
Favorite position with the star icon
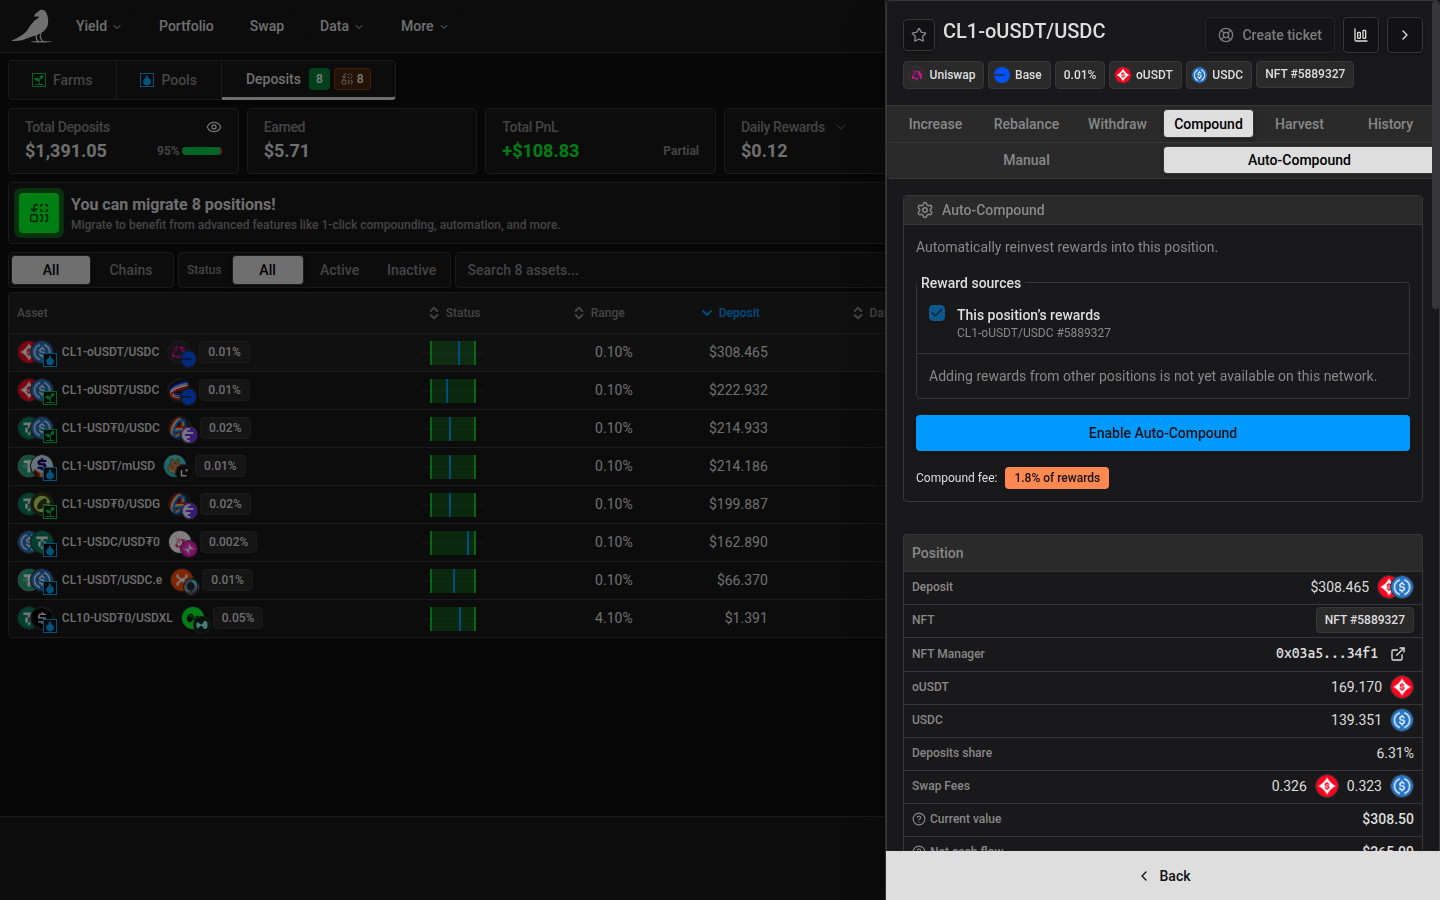pyautogui.click(x=919, y=35)
